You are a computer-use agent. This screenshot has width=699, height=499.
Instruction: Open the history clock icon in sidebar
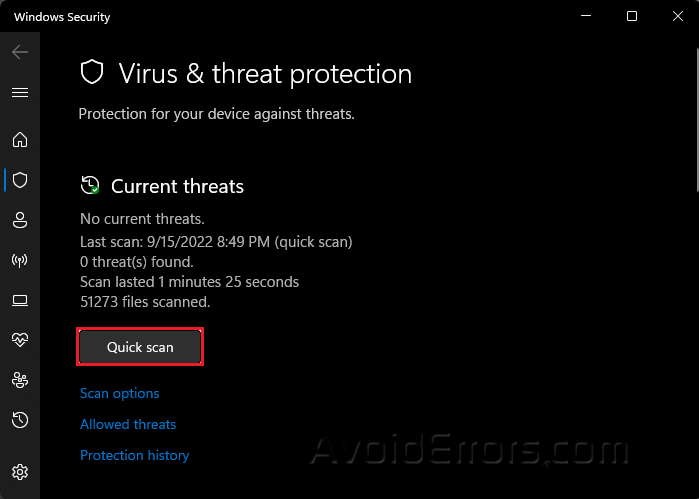coord(20,420)
